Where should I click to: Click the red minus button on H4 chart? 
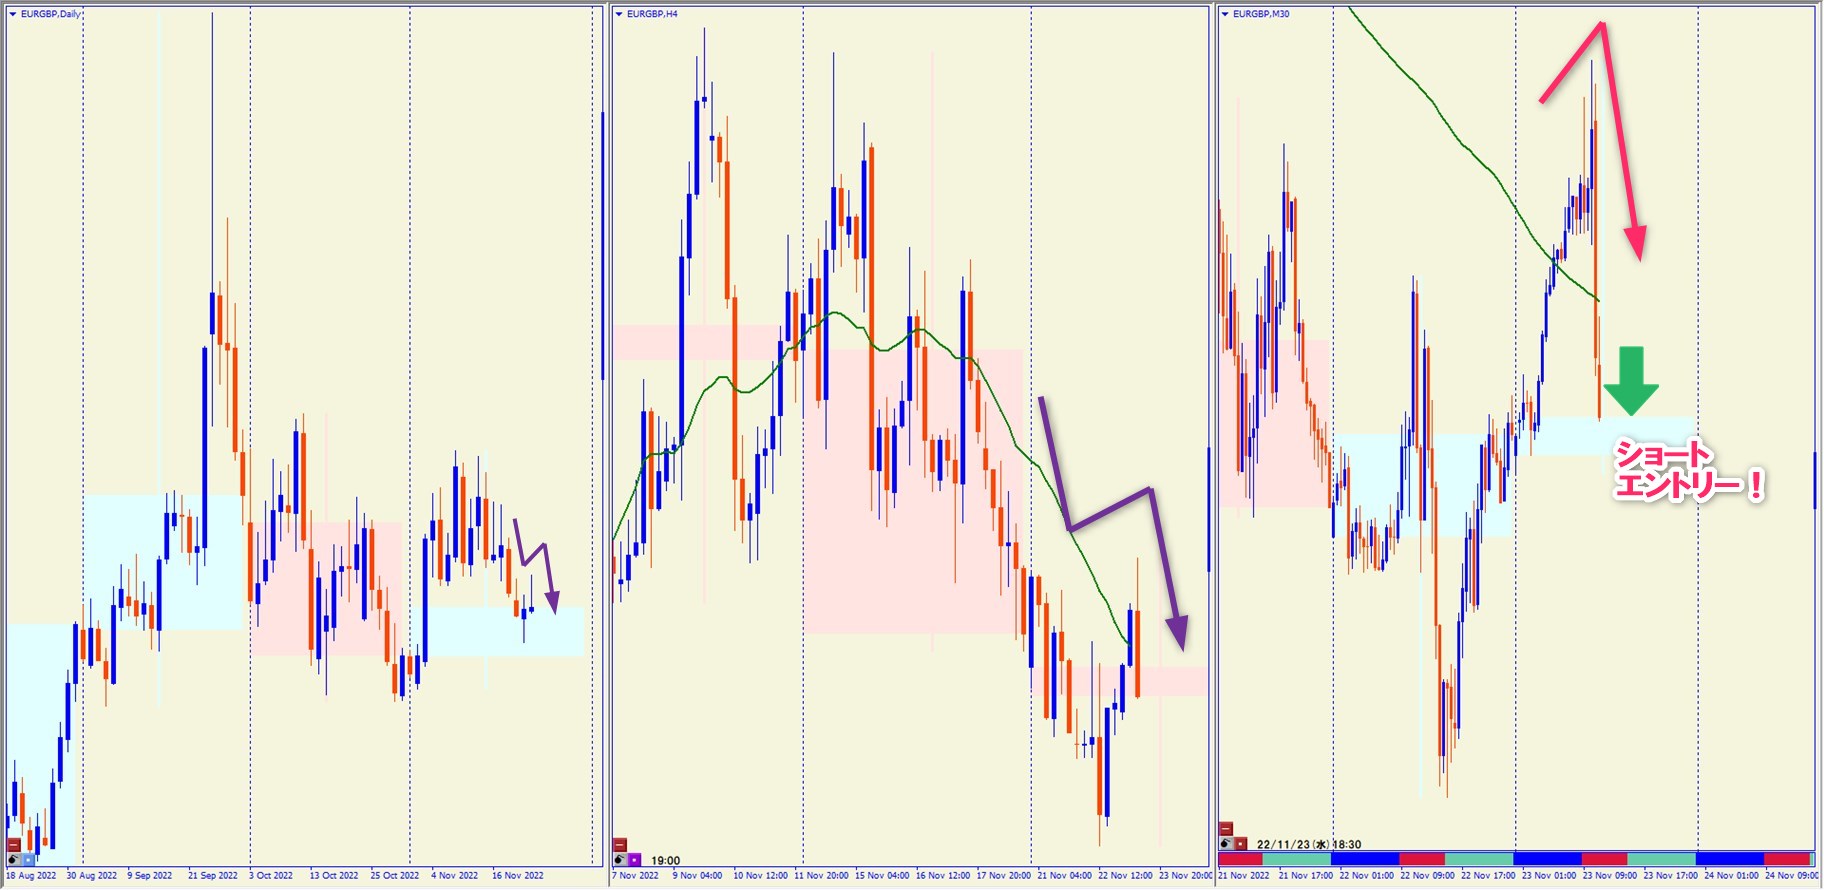tap(620, 845)
